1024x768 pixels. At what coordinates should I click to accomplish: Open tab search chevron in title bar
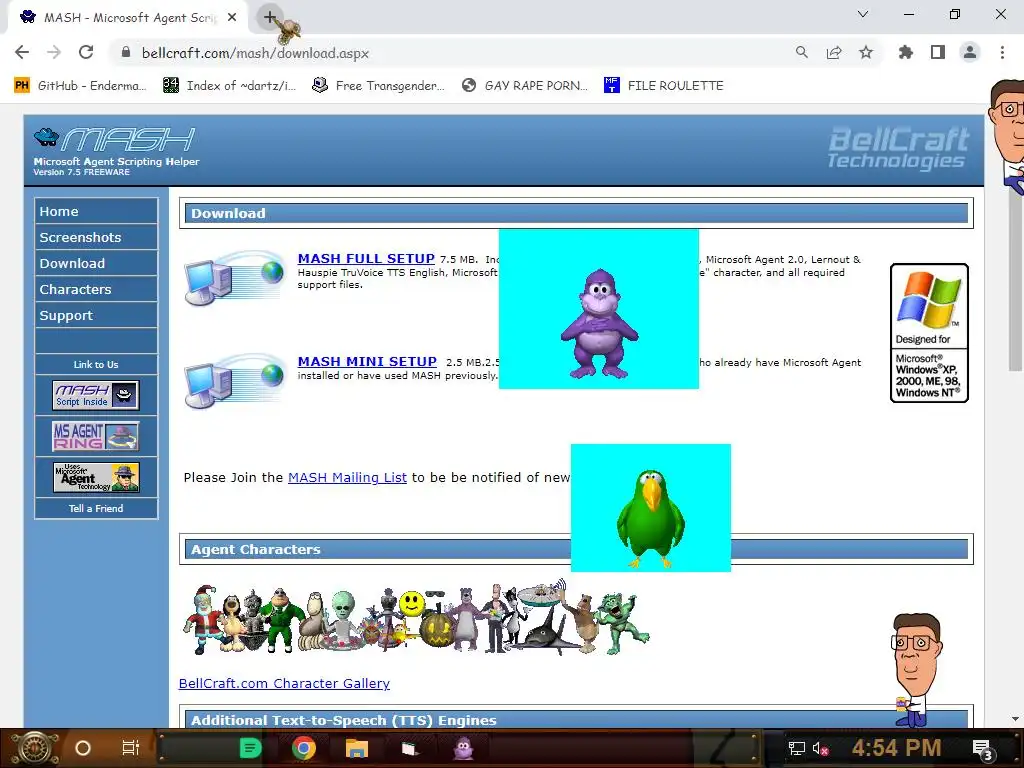pyautogui.click(x=863, y=14)
